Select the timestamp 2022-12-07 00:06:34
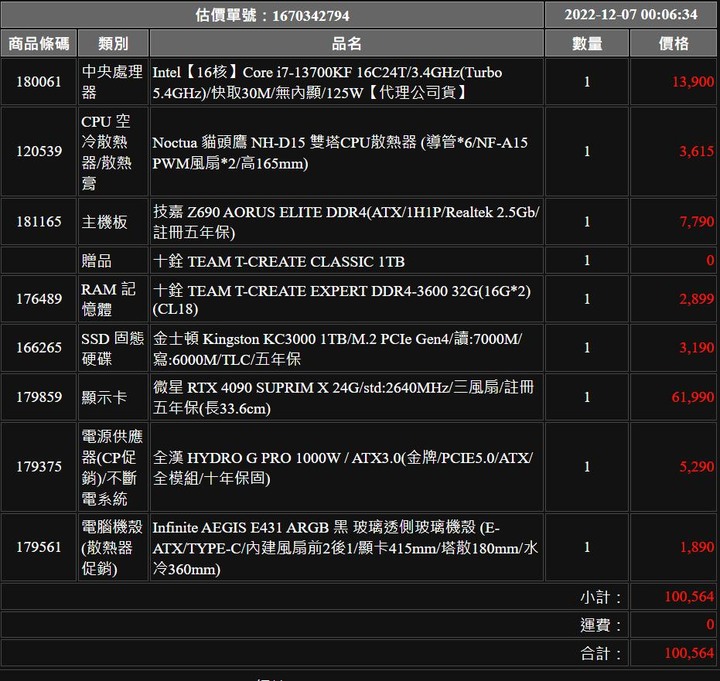 coord(630,15)
